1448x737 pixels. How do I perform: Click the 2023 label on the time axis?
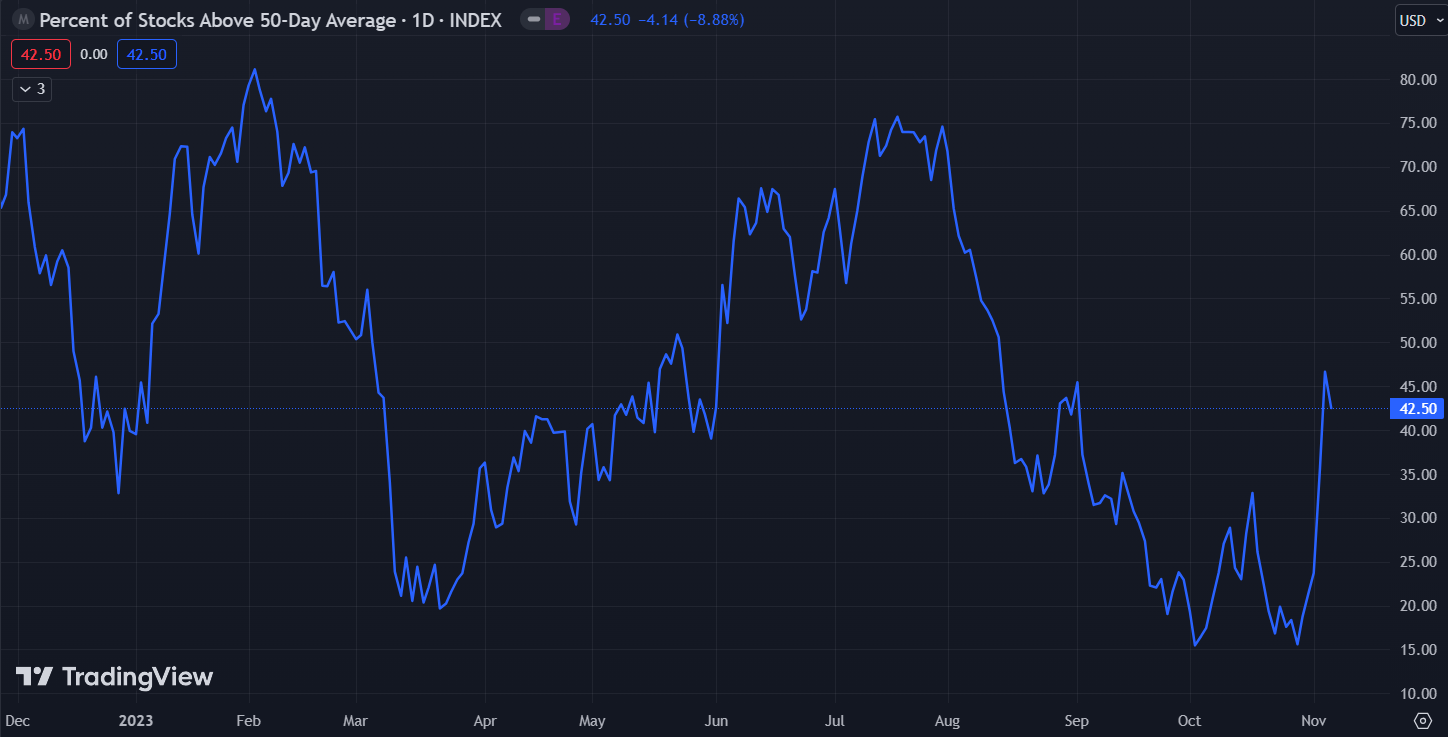point(134,720)
